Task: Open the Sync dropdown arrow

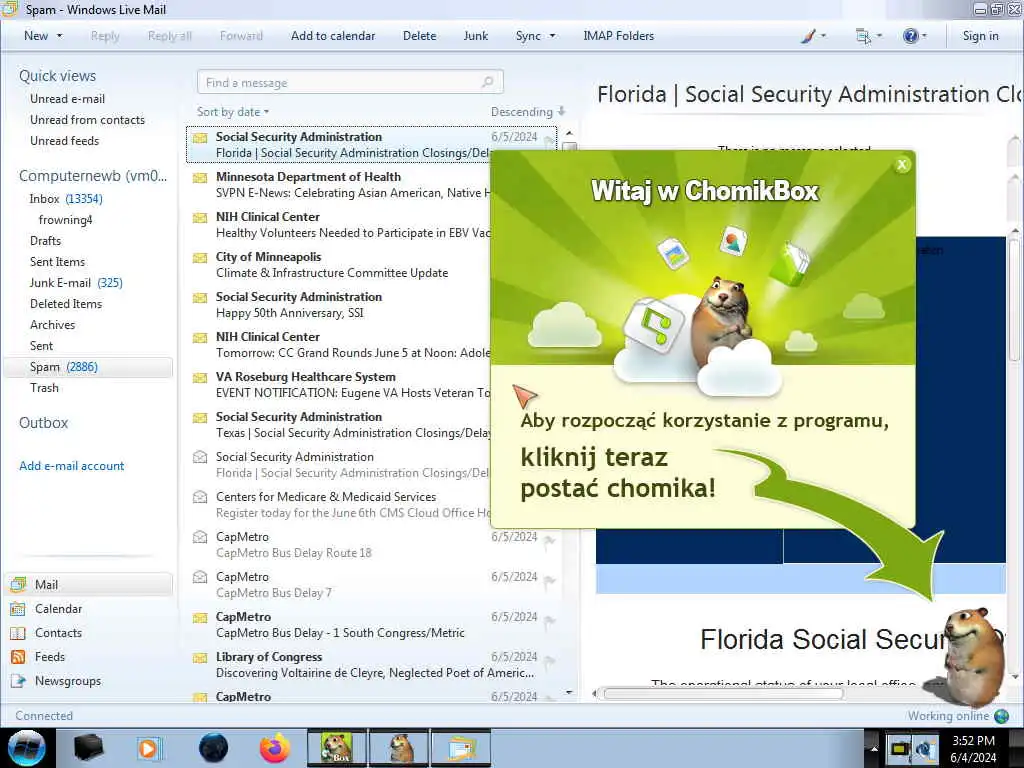Action: (x=552, y=36)
